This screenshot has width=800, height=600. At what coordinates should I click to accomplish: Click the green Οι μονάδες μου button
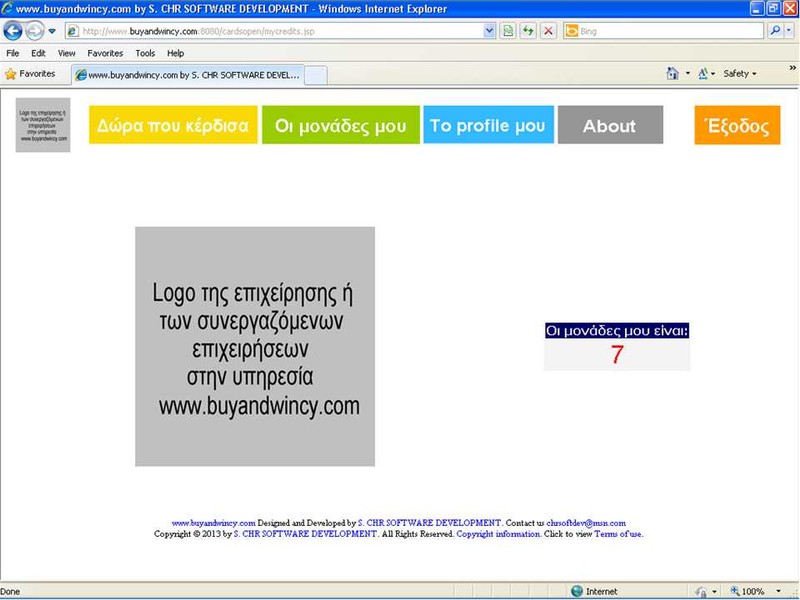pyautogui.click(x=341, y=125)
